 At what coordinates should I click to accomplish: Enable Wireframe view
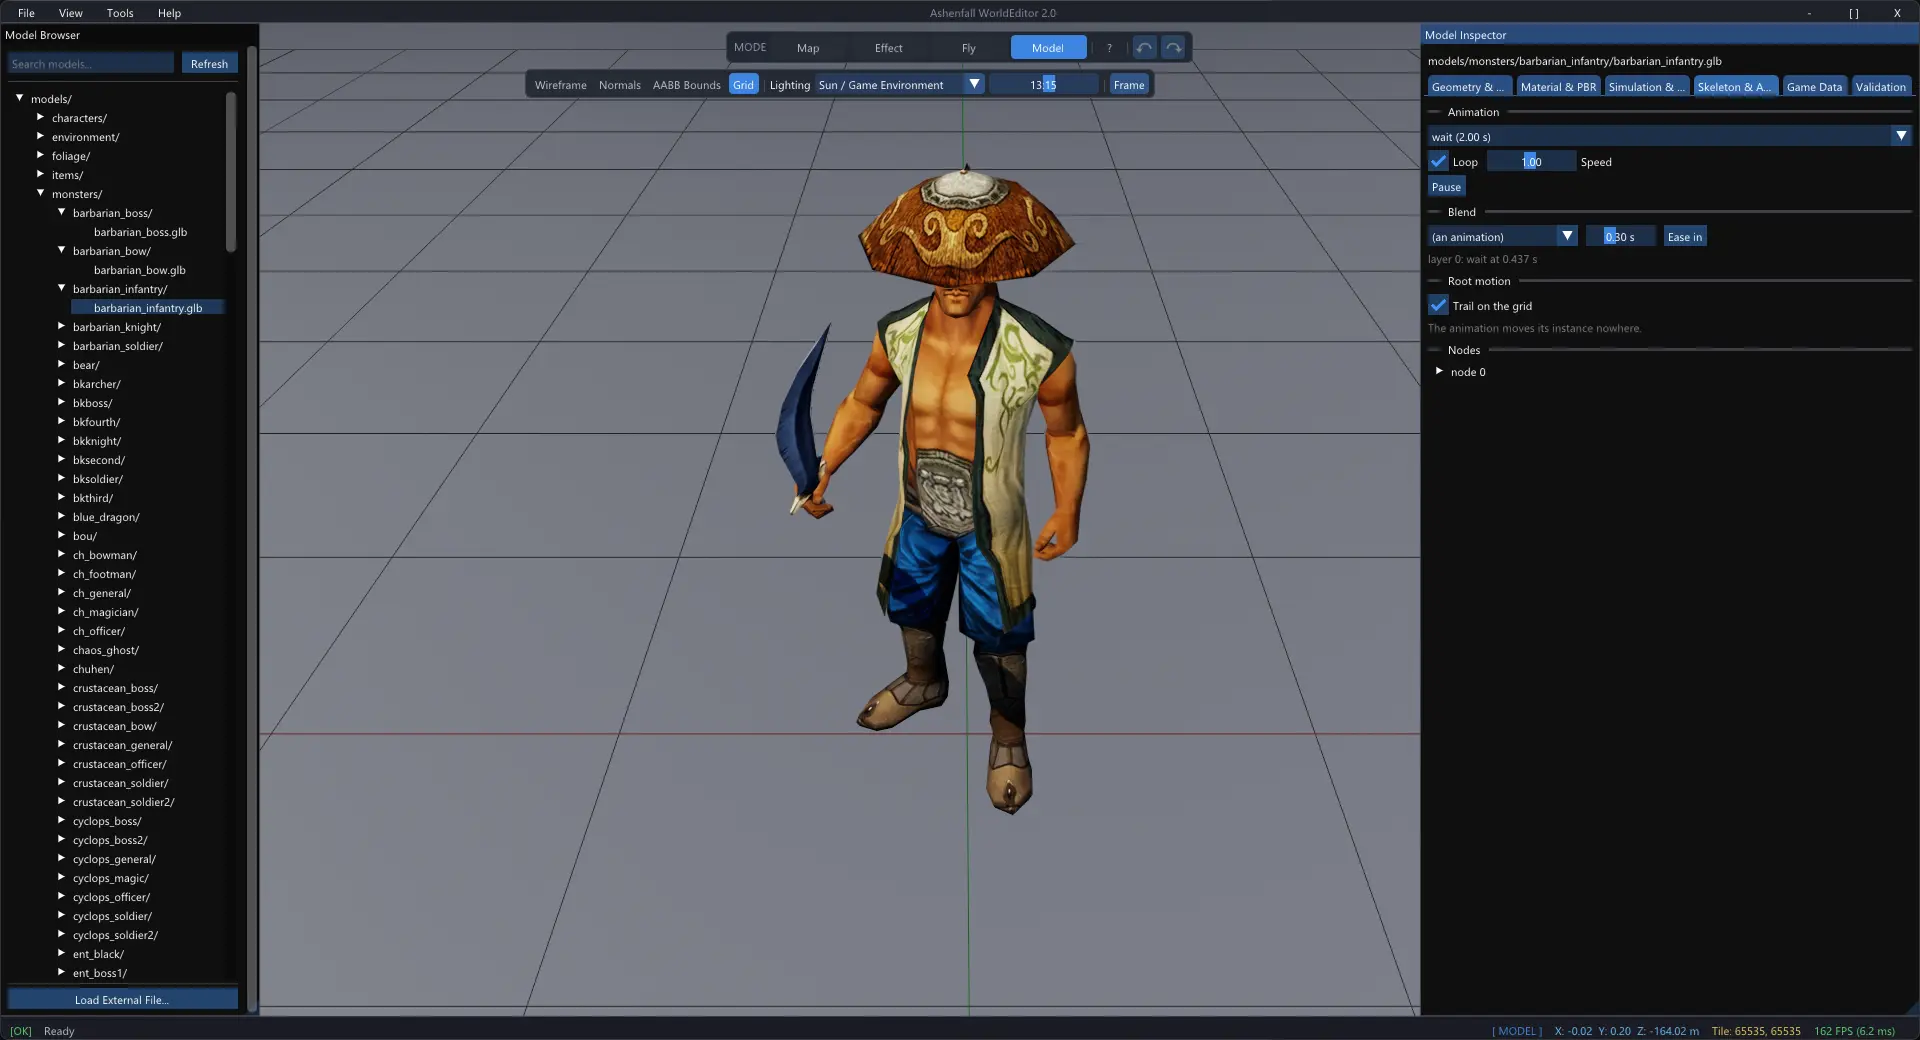click(560, 85)
